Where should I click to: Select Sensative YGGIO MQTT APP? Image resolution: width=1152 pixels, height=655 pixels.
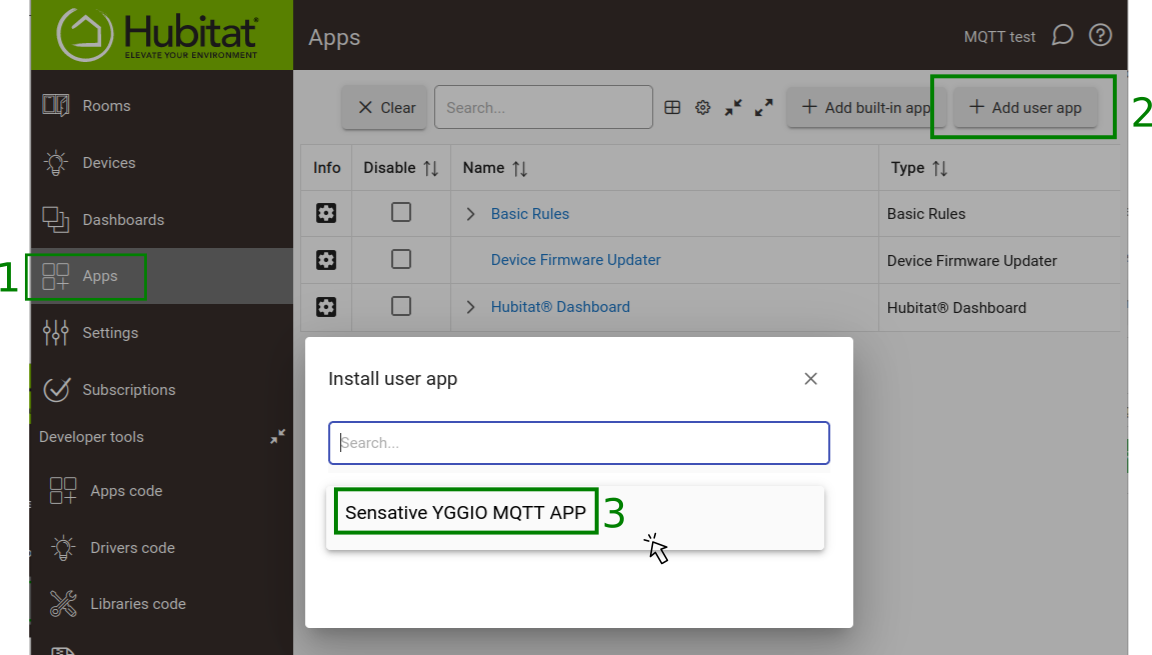tap(466, 513)
